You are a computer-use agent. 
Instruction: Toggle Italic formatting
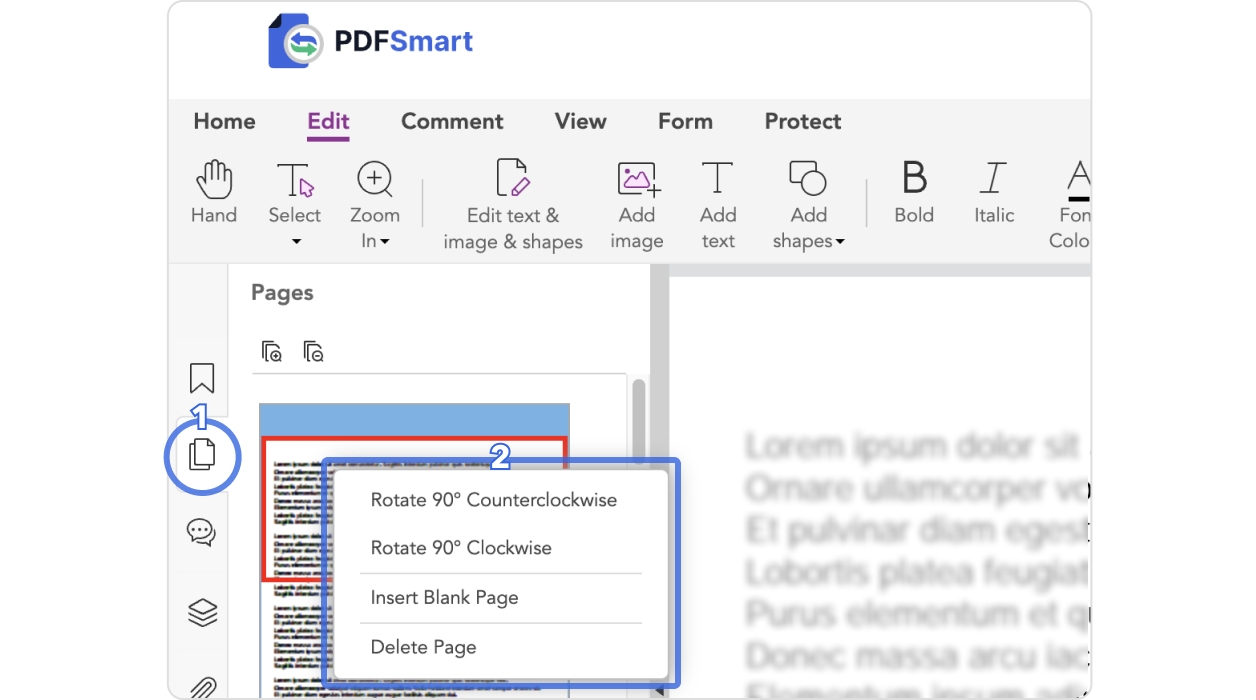993,192
